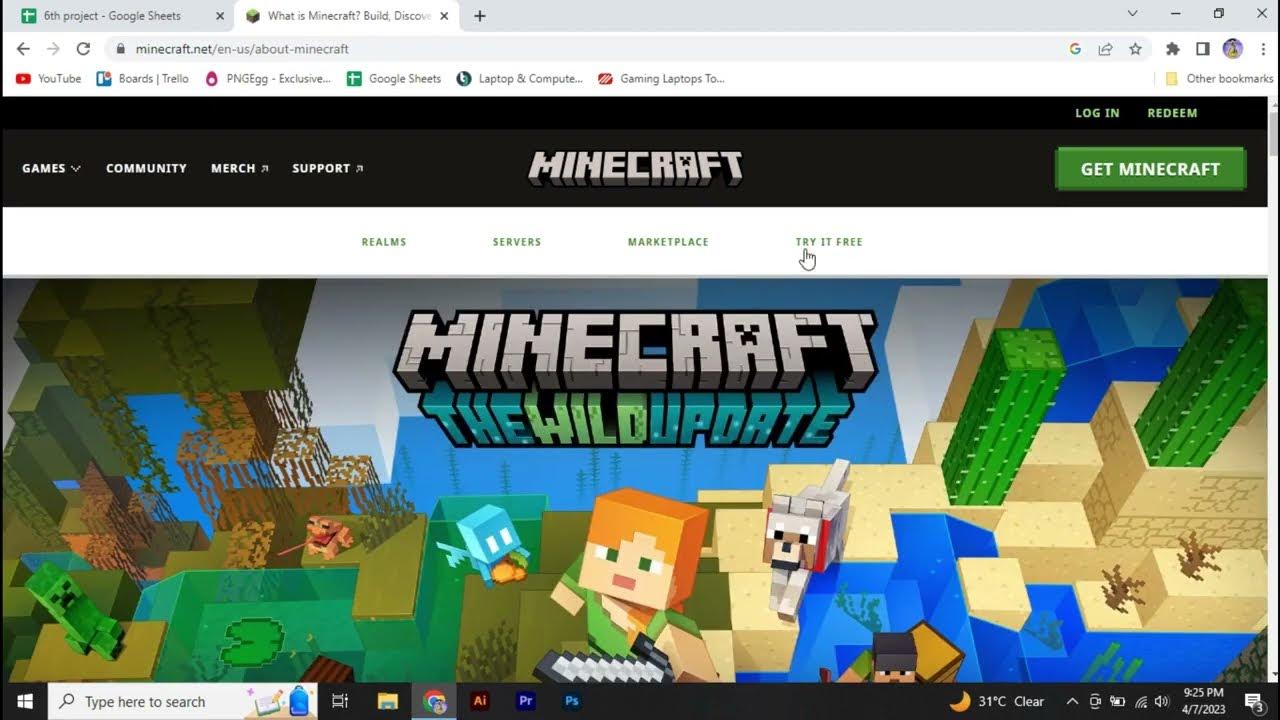1280x720 pixels.
Task: Click REDEEM link
Action: click(x=1172, y=113)
